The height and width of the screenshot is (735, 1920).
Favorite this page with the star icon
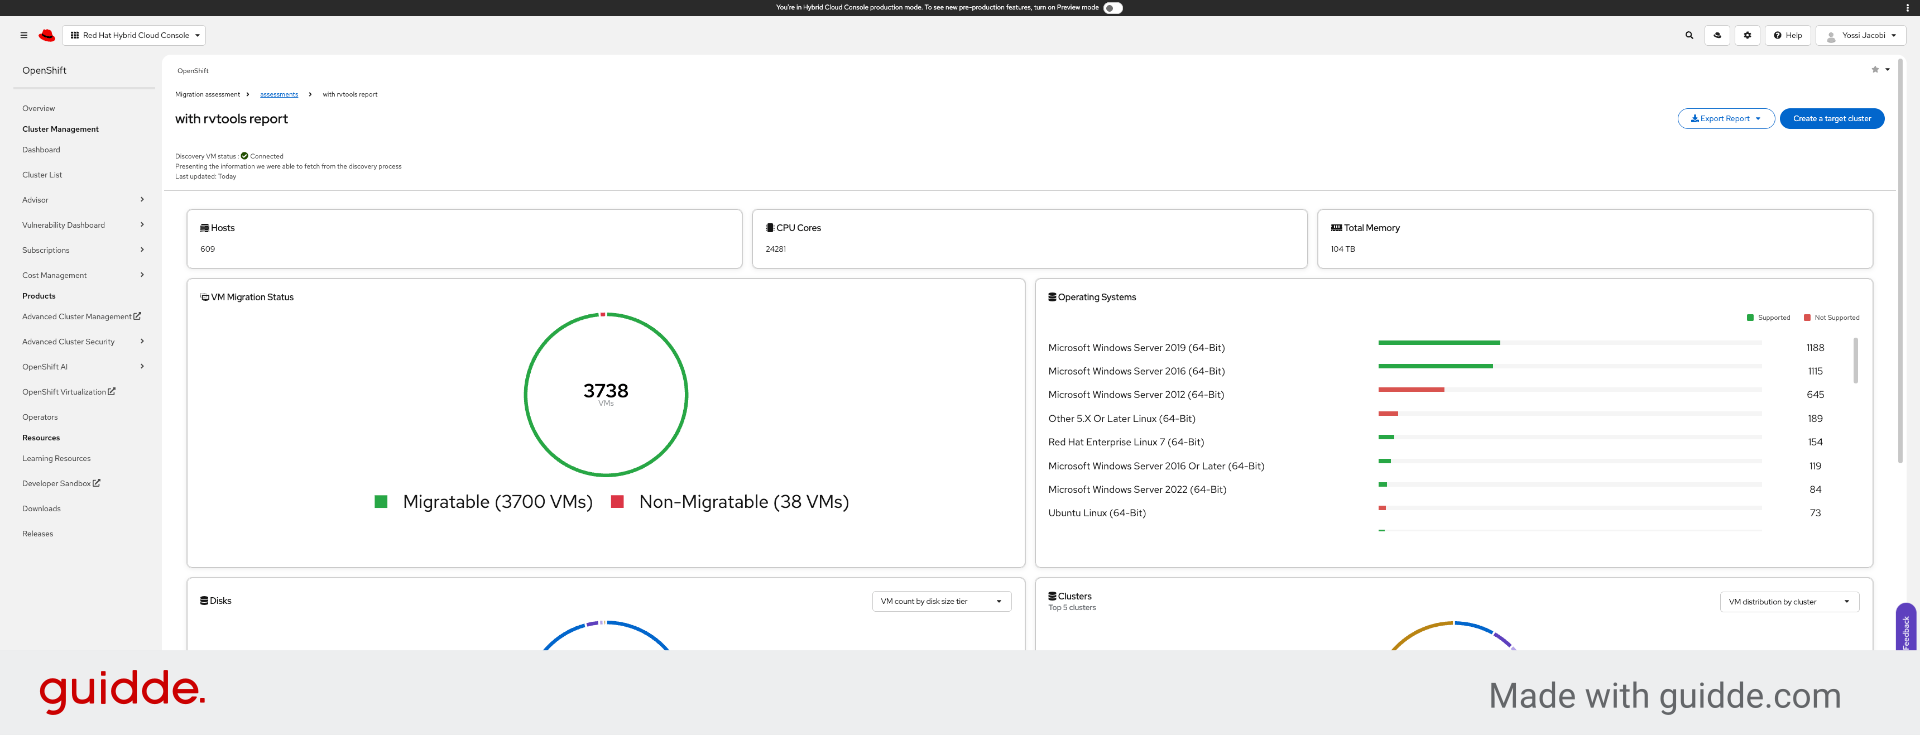tap(1875, 69)
